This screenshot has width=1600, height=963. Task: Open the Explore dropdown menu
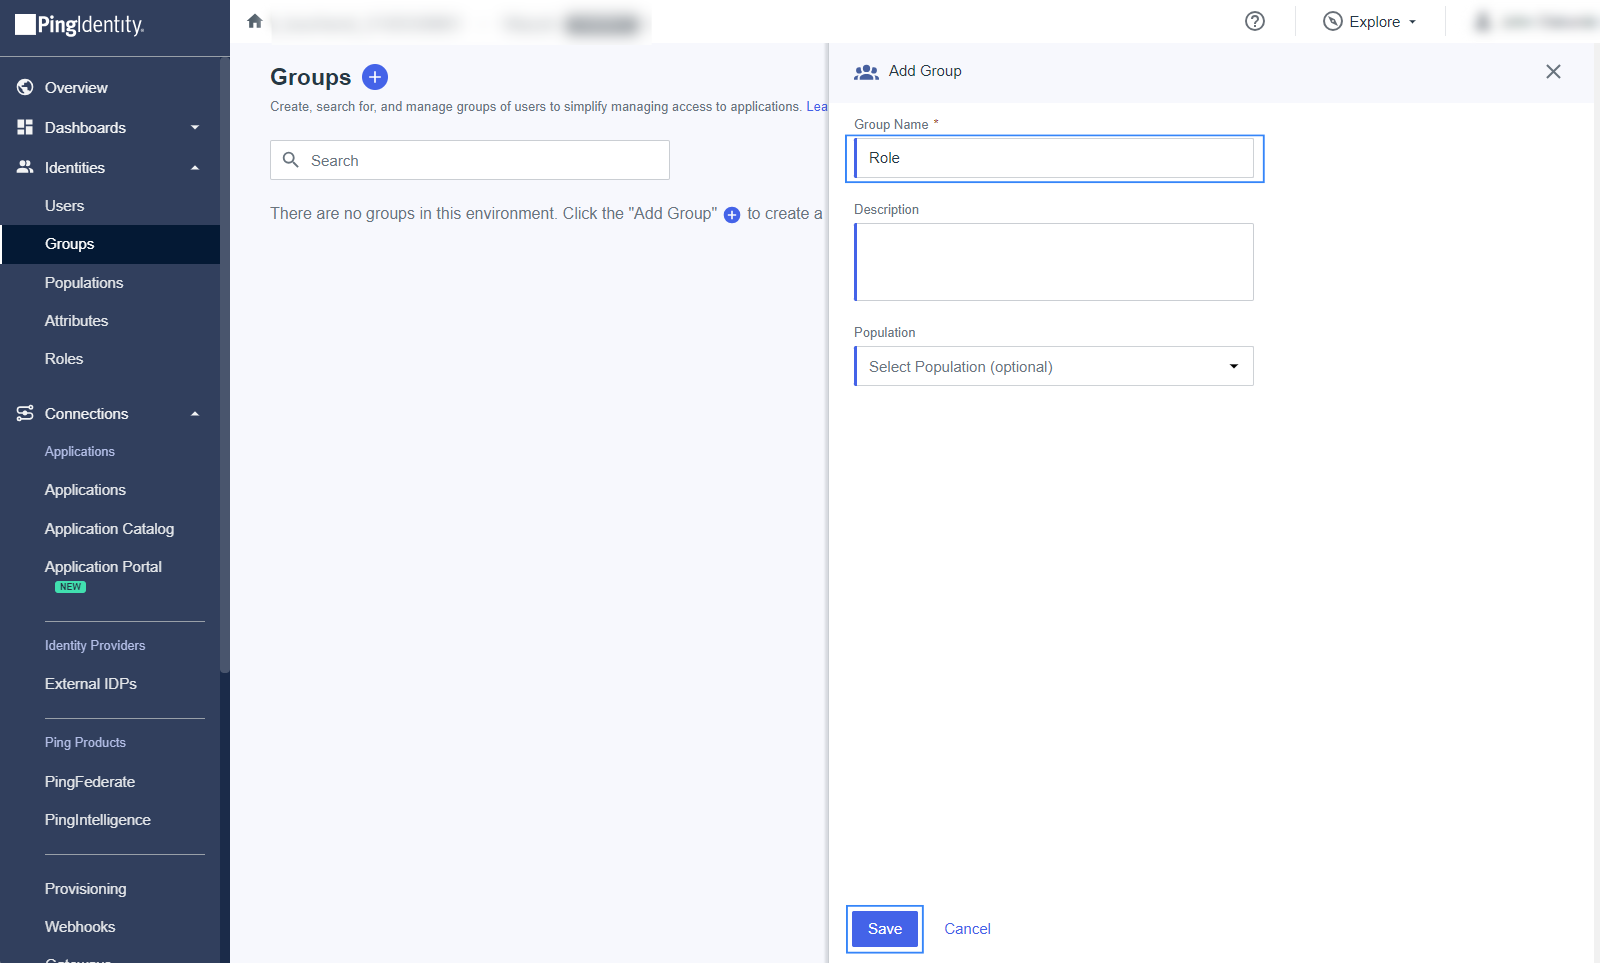(x=1370, y=22)
